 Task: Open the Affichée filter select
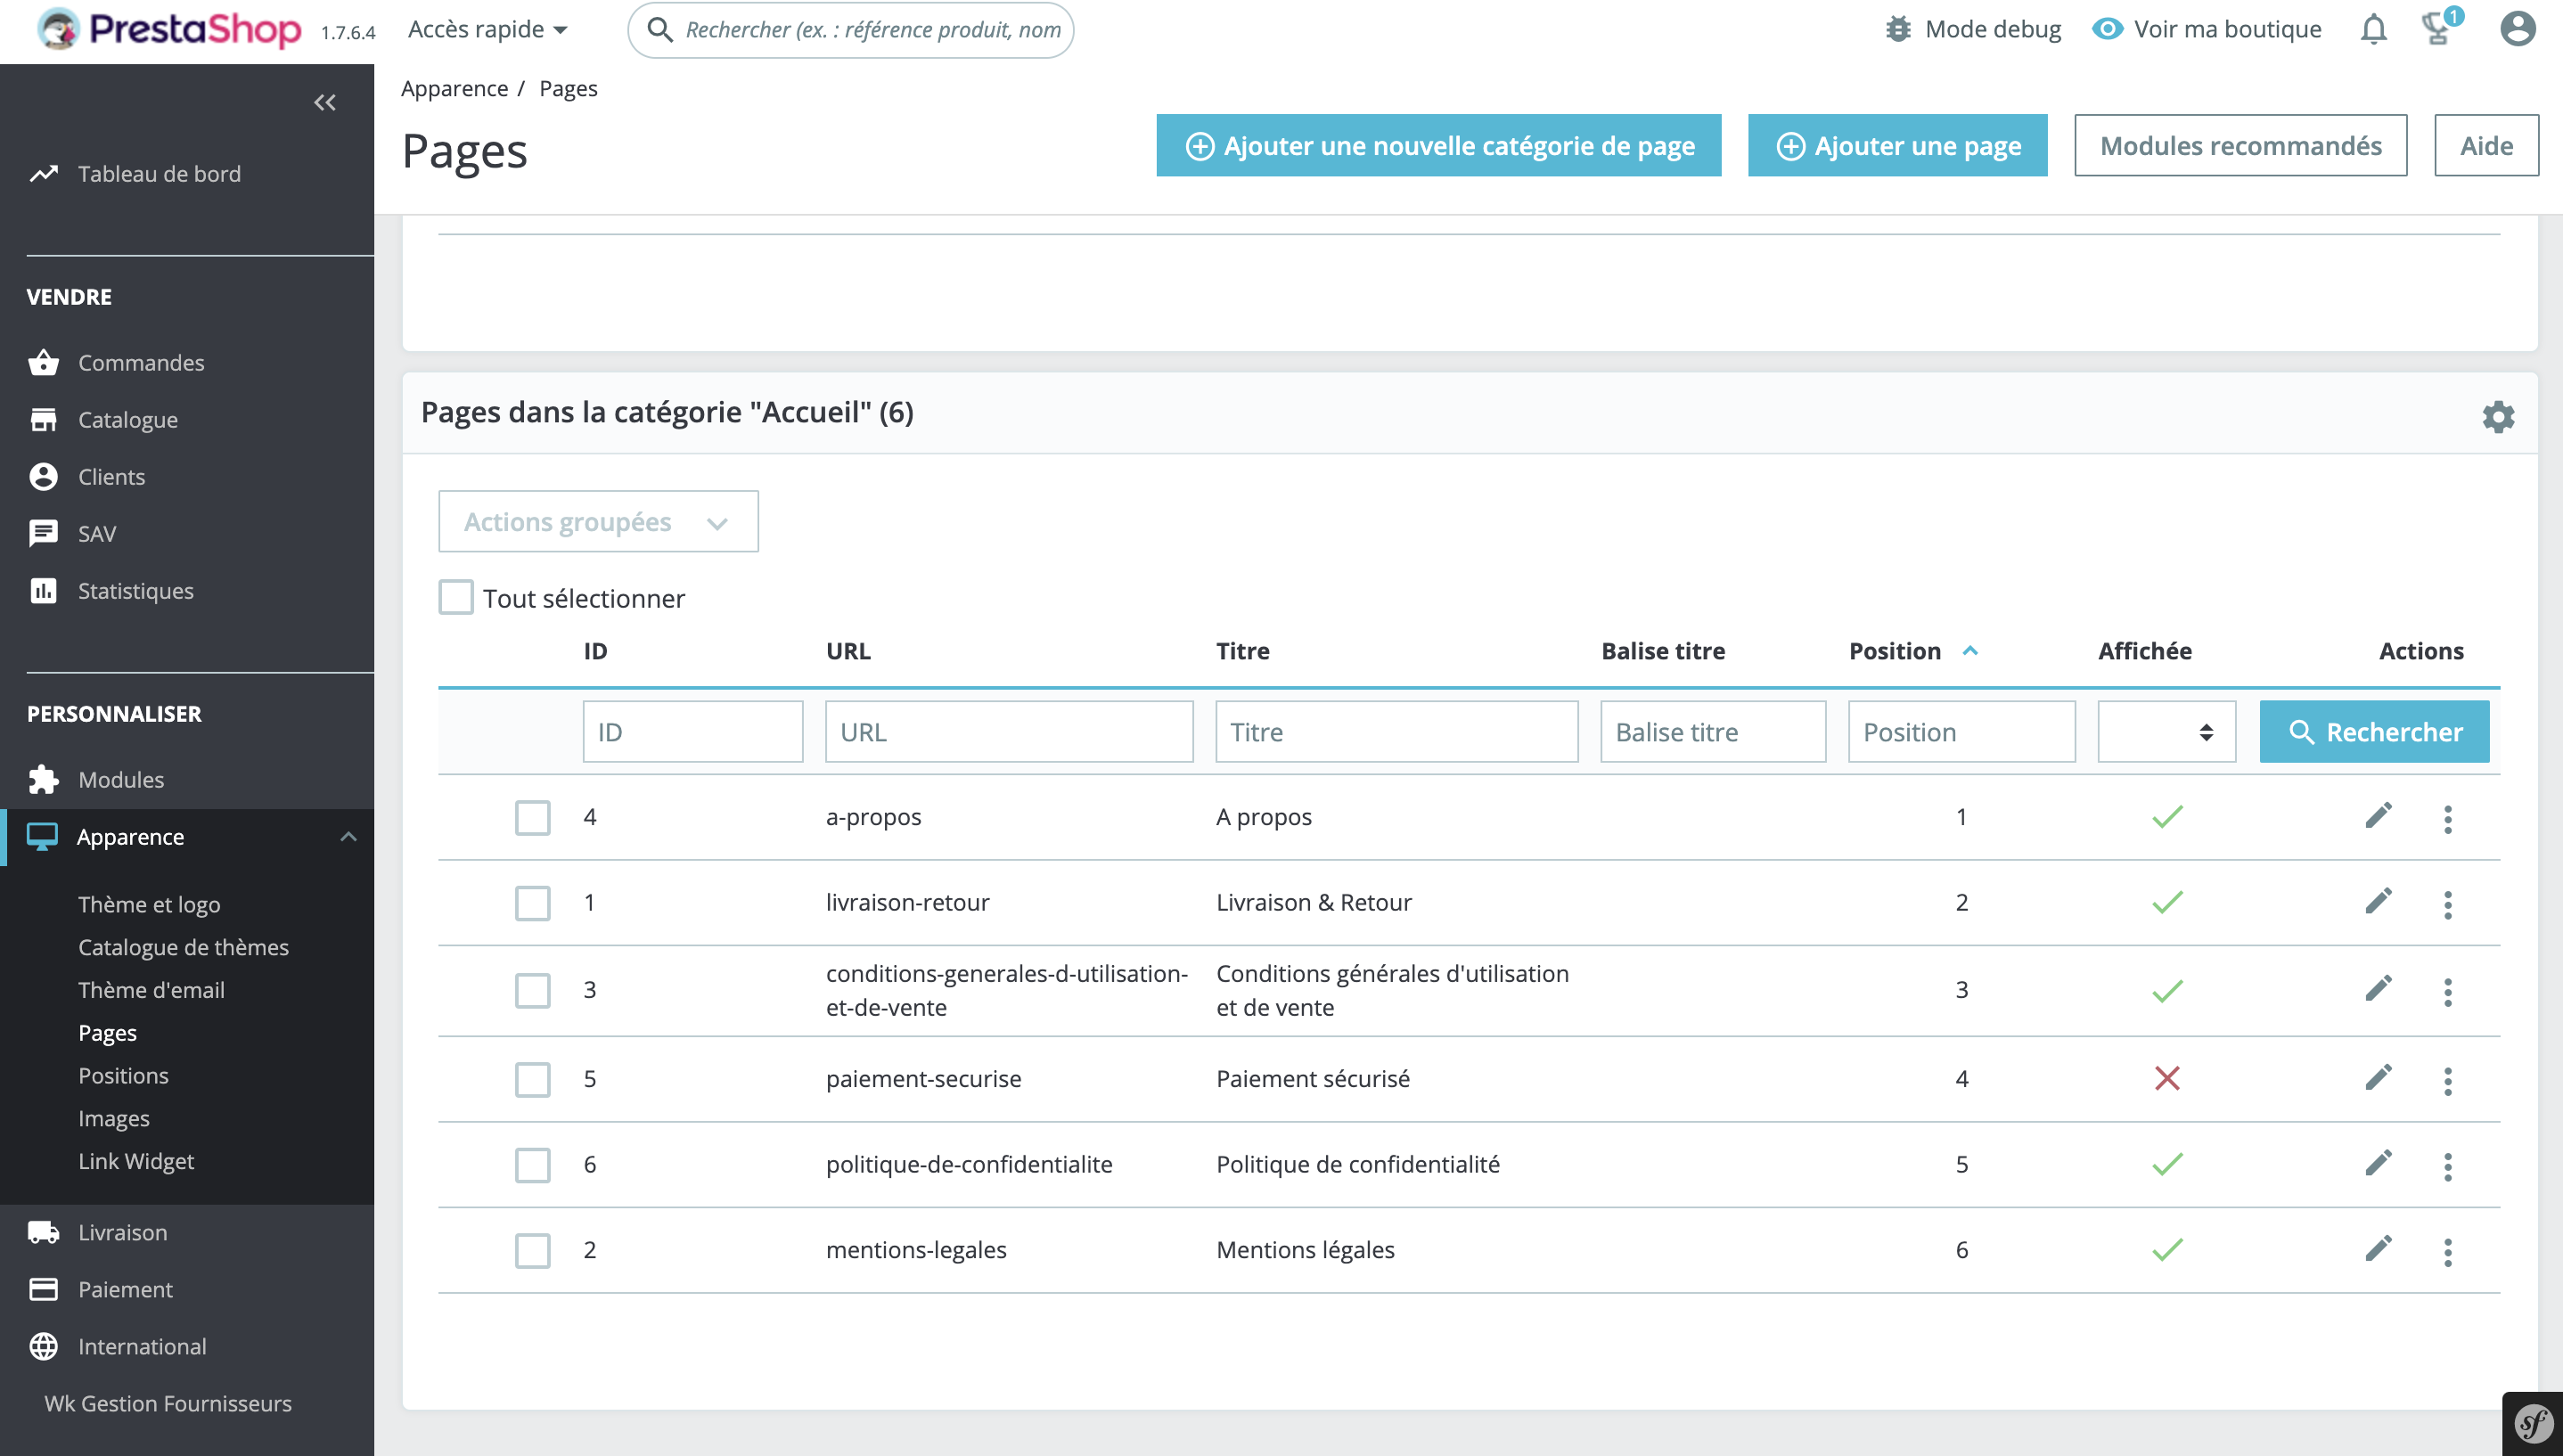2166,732
